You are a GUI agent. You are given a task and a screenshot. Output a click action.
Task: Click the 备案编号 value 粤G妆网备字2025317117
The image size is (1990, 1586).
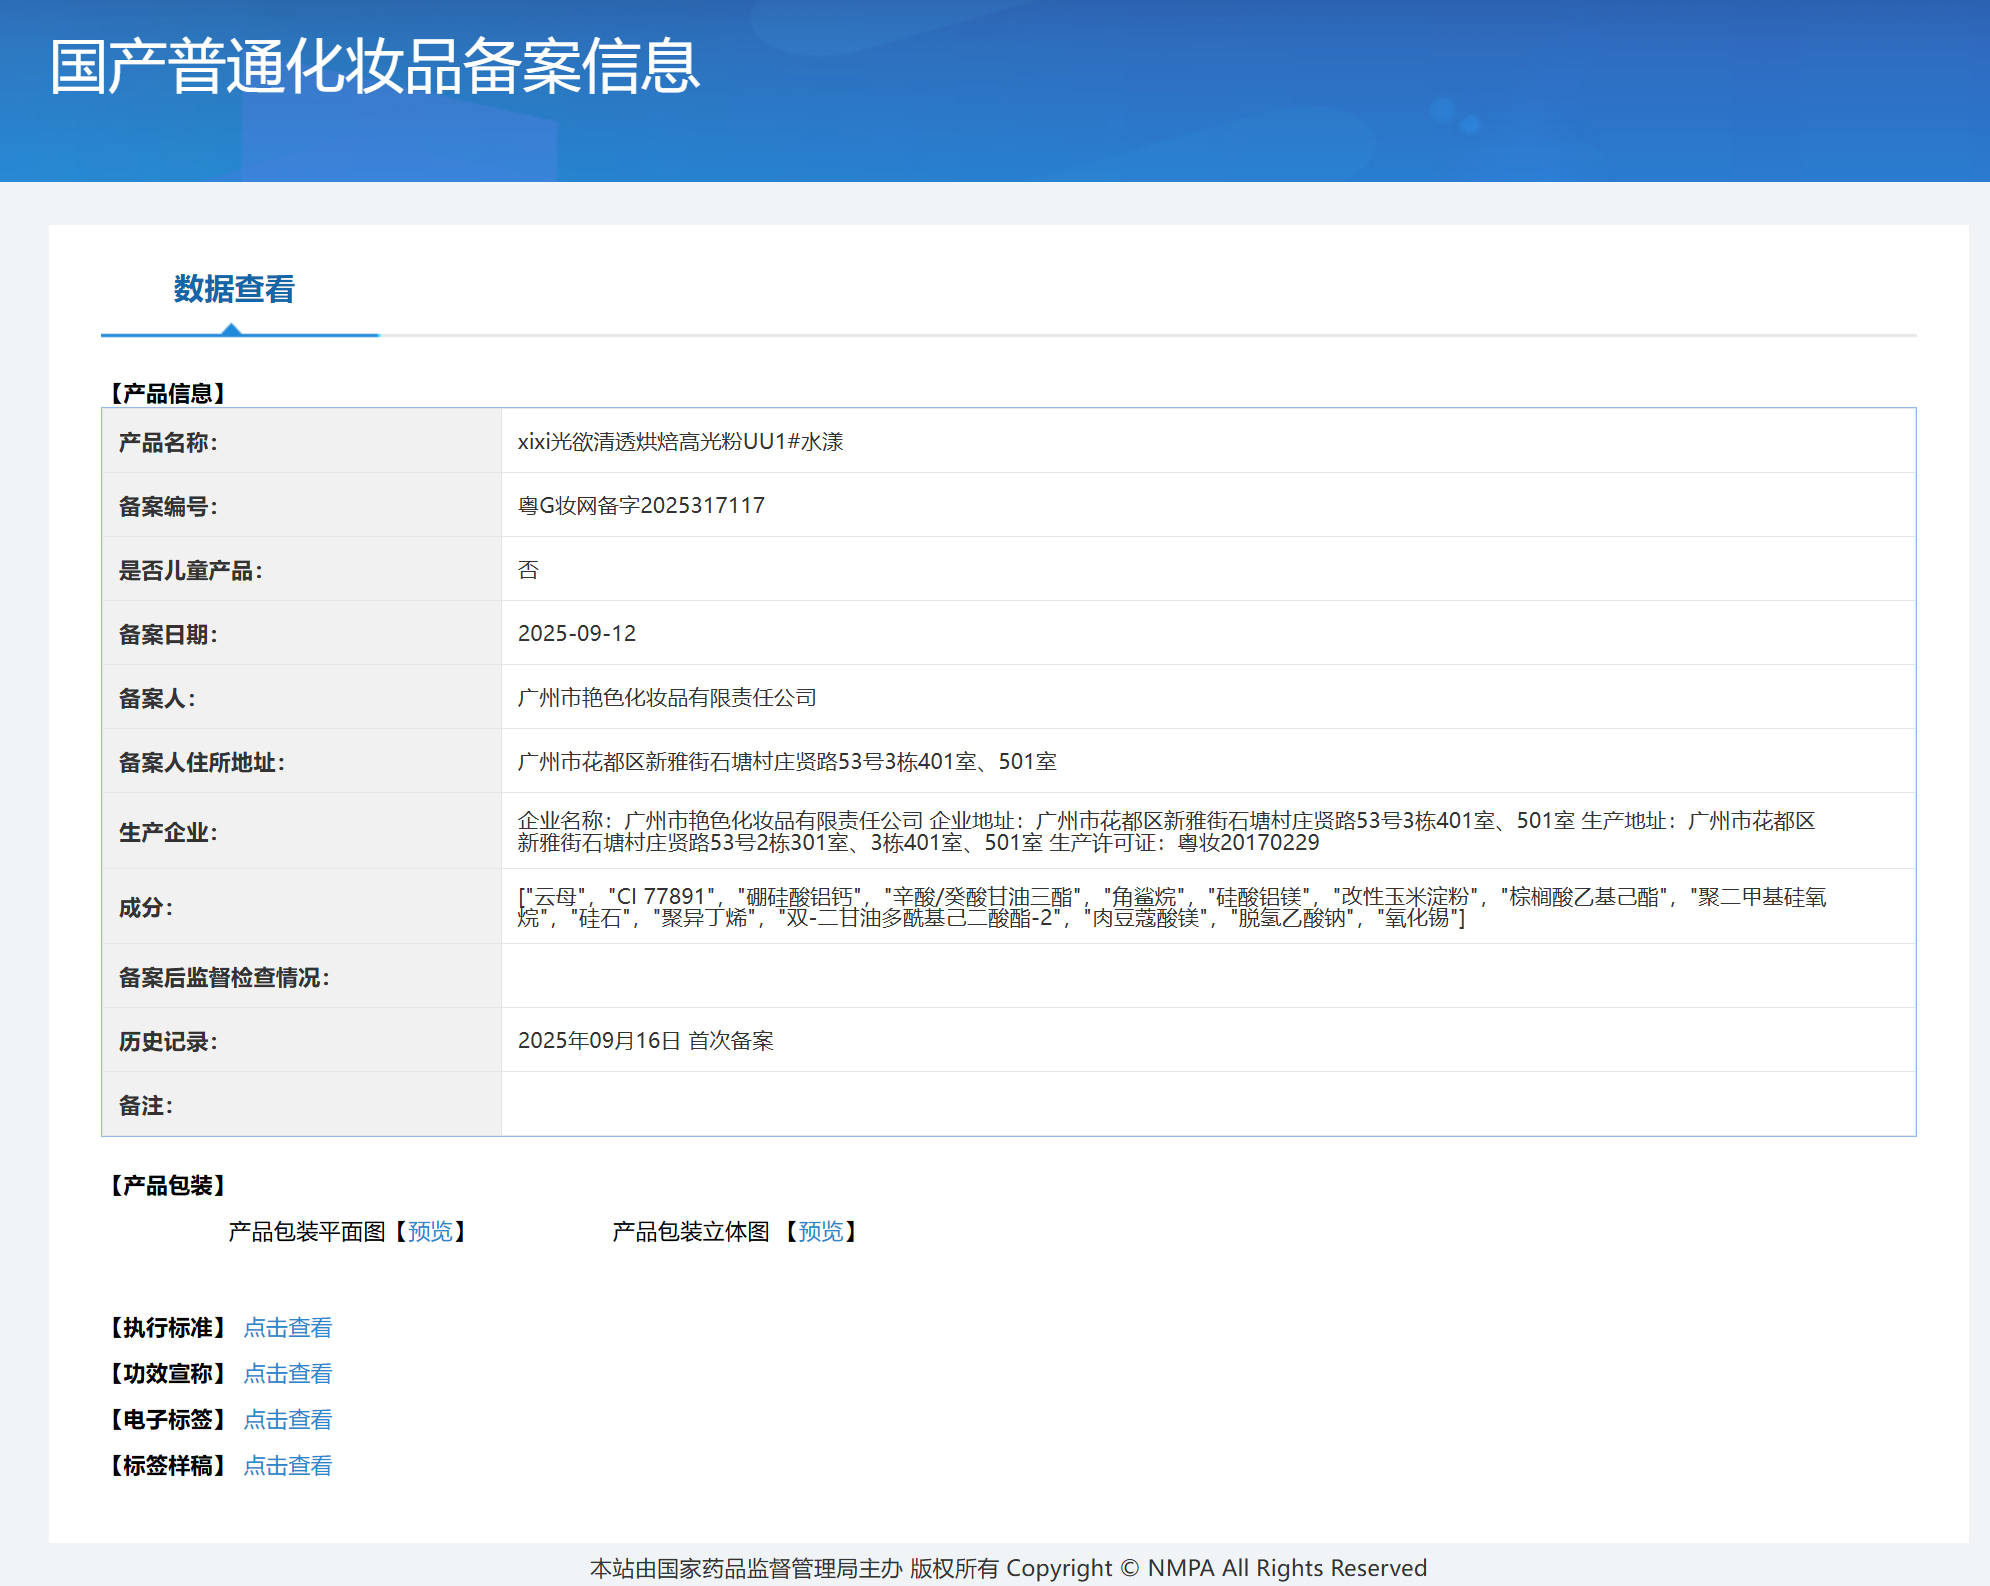pos(641,505)
